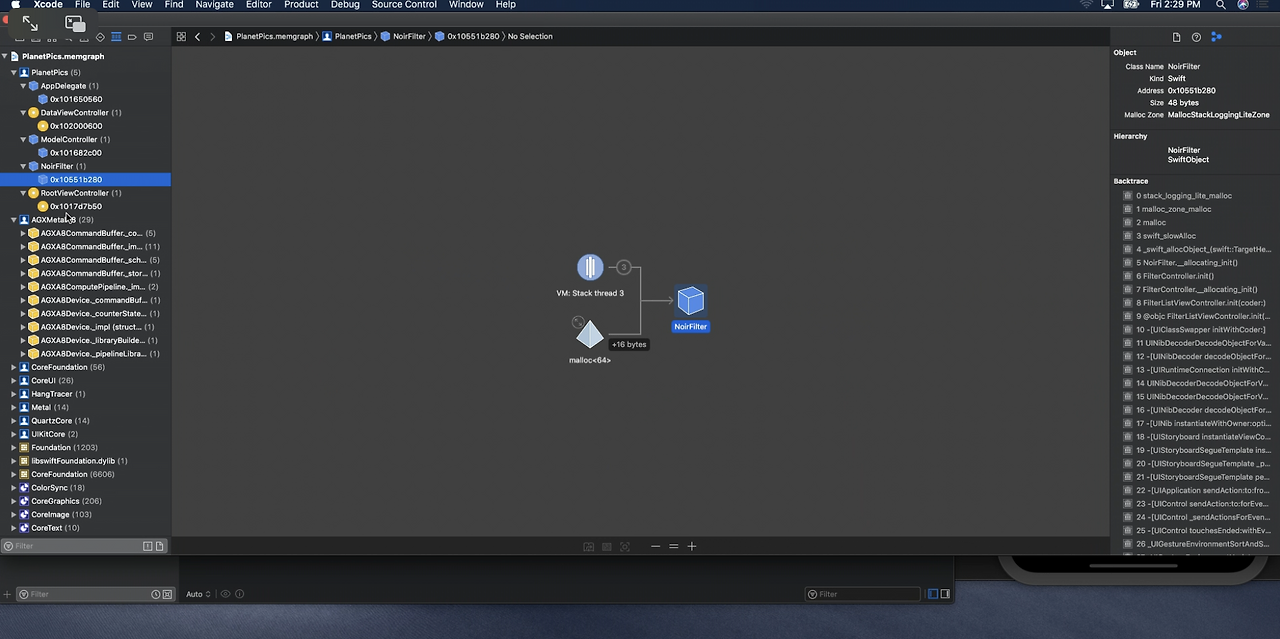Select the malloc<64> pyramid node
Image resolution: width=1280 pixels, height=639 pixels.
tap(590, 334)
